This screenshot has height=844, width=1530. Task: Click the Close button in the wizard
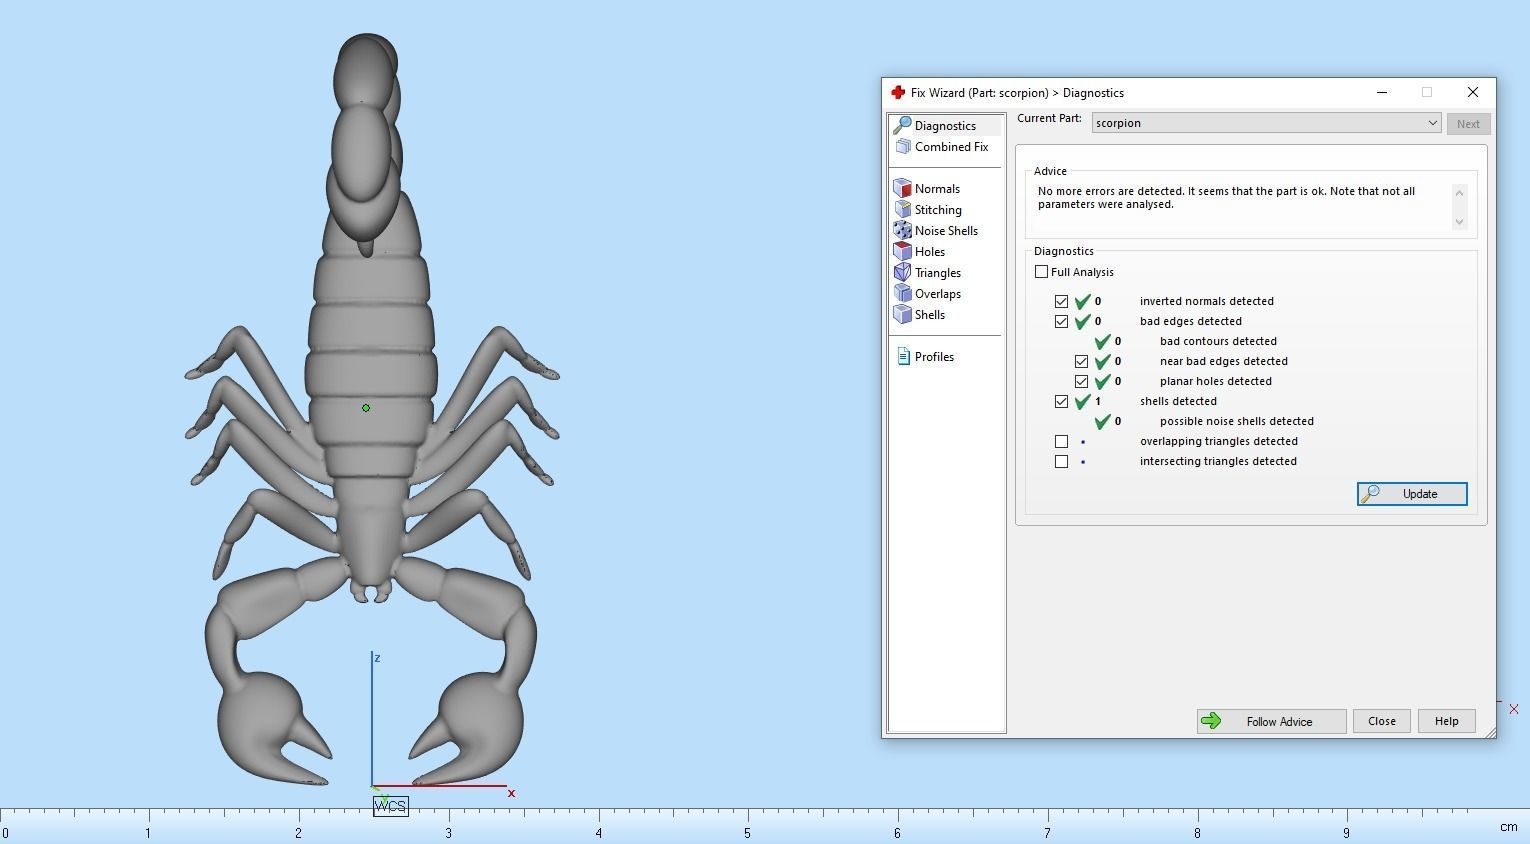pos(1382,721)
